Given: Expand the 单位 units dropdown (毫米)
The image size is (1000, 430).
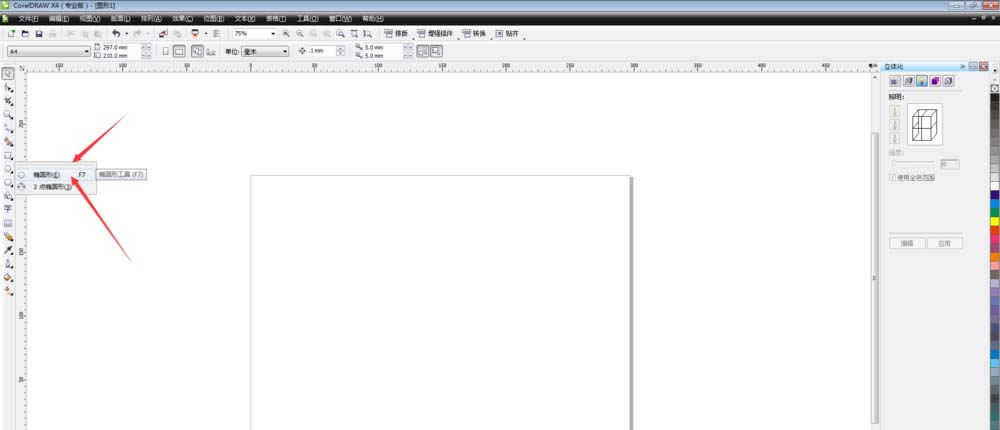Looking at the screenshot, I should (x=285, y=51).
